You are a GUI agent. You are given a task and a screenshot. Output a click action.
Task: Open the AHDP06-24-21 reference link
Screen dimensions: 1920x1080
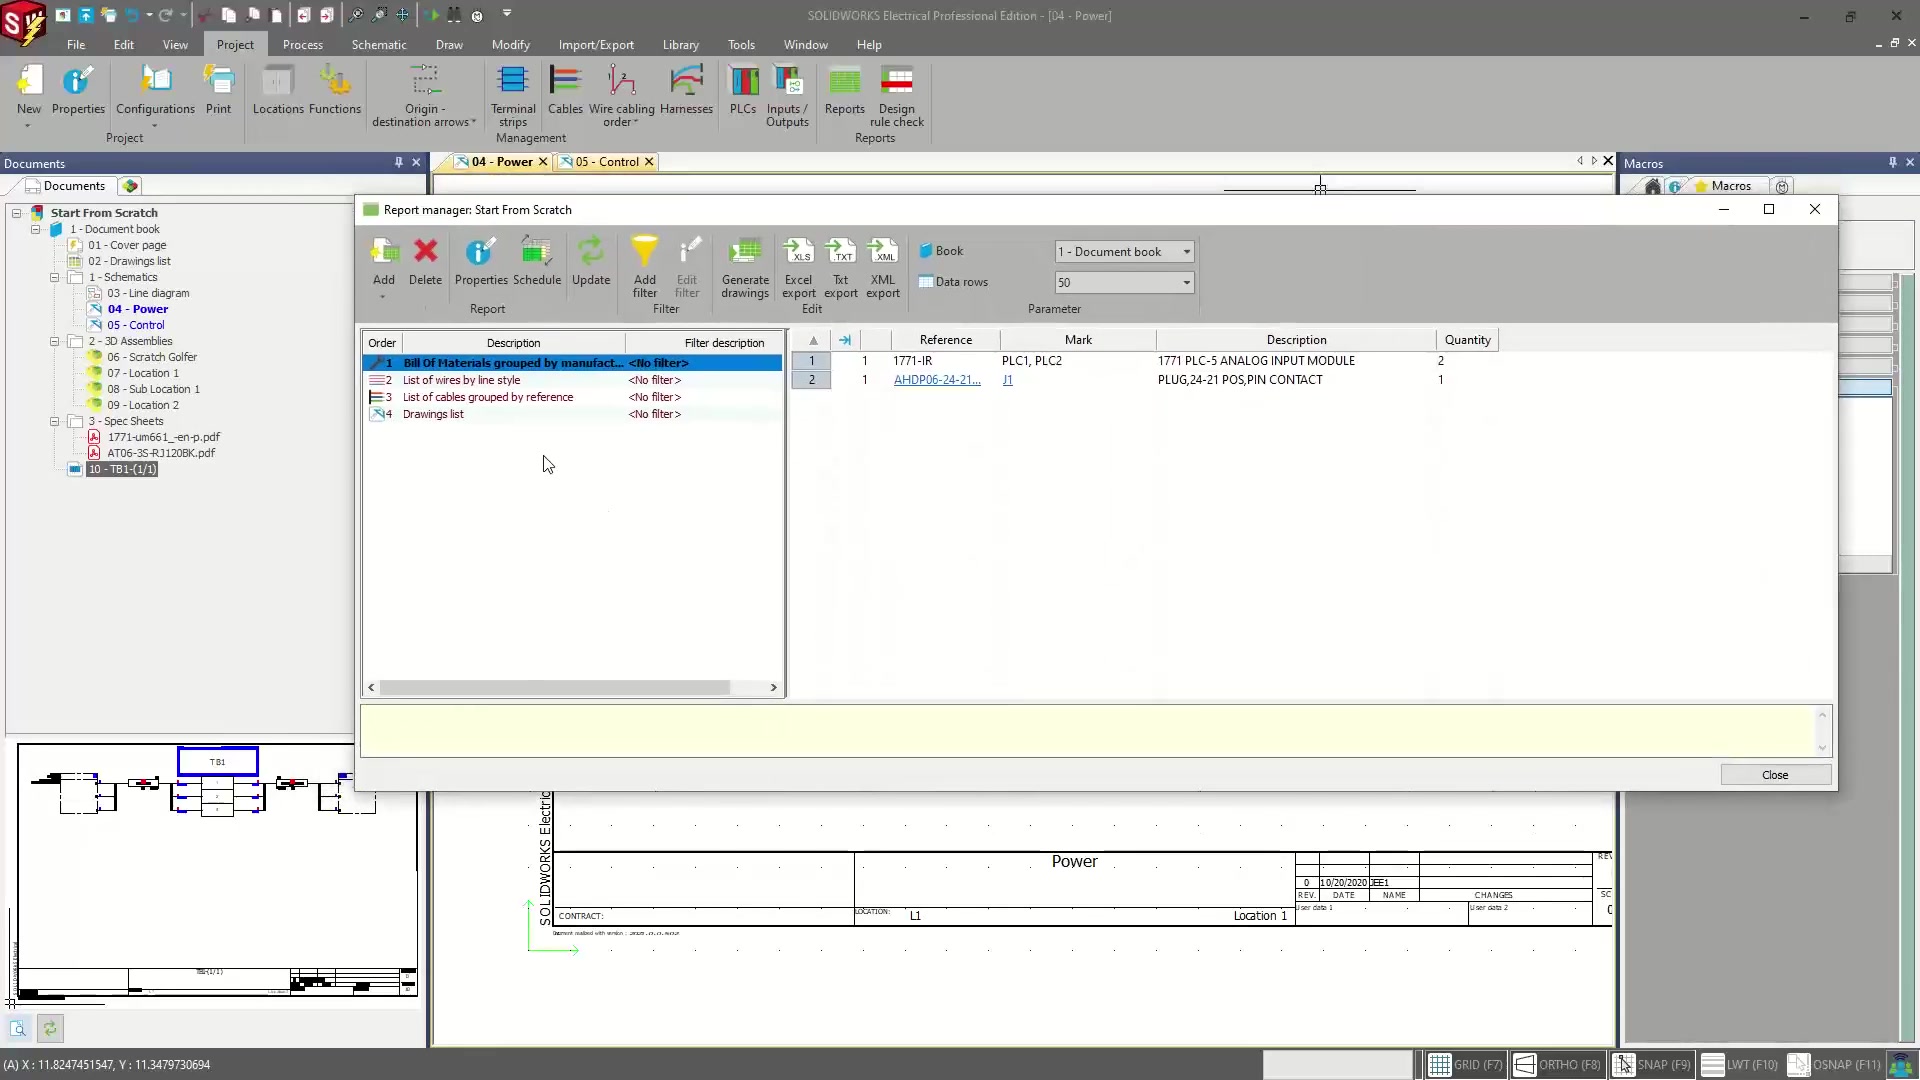click(x=937, y=380)
